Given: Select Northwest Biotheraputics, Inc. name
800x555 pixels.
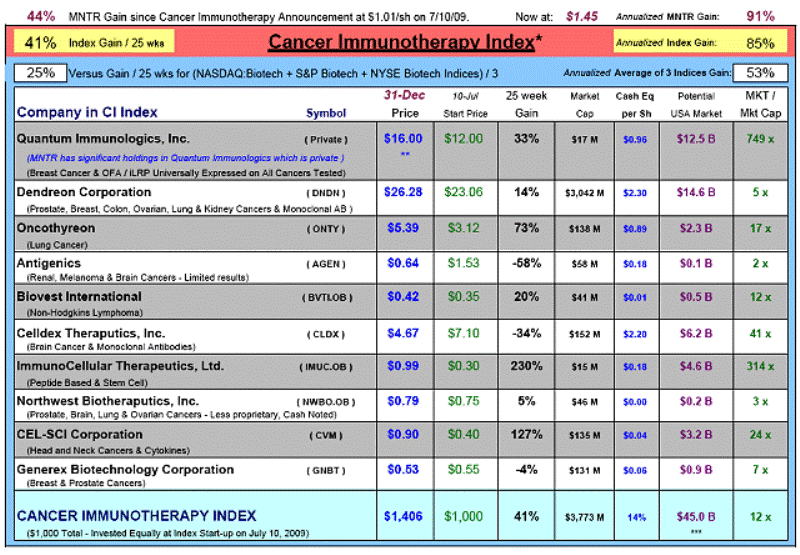Looking at the screenshot, I should click(108, 401).
